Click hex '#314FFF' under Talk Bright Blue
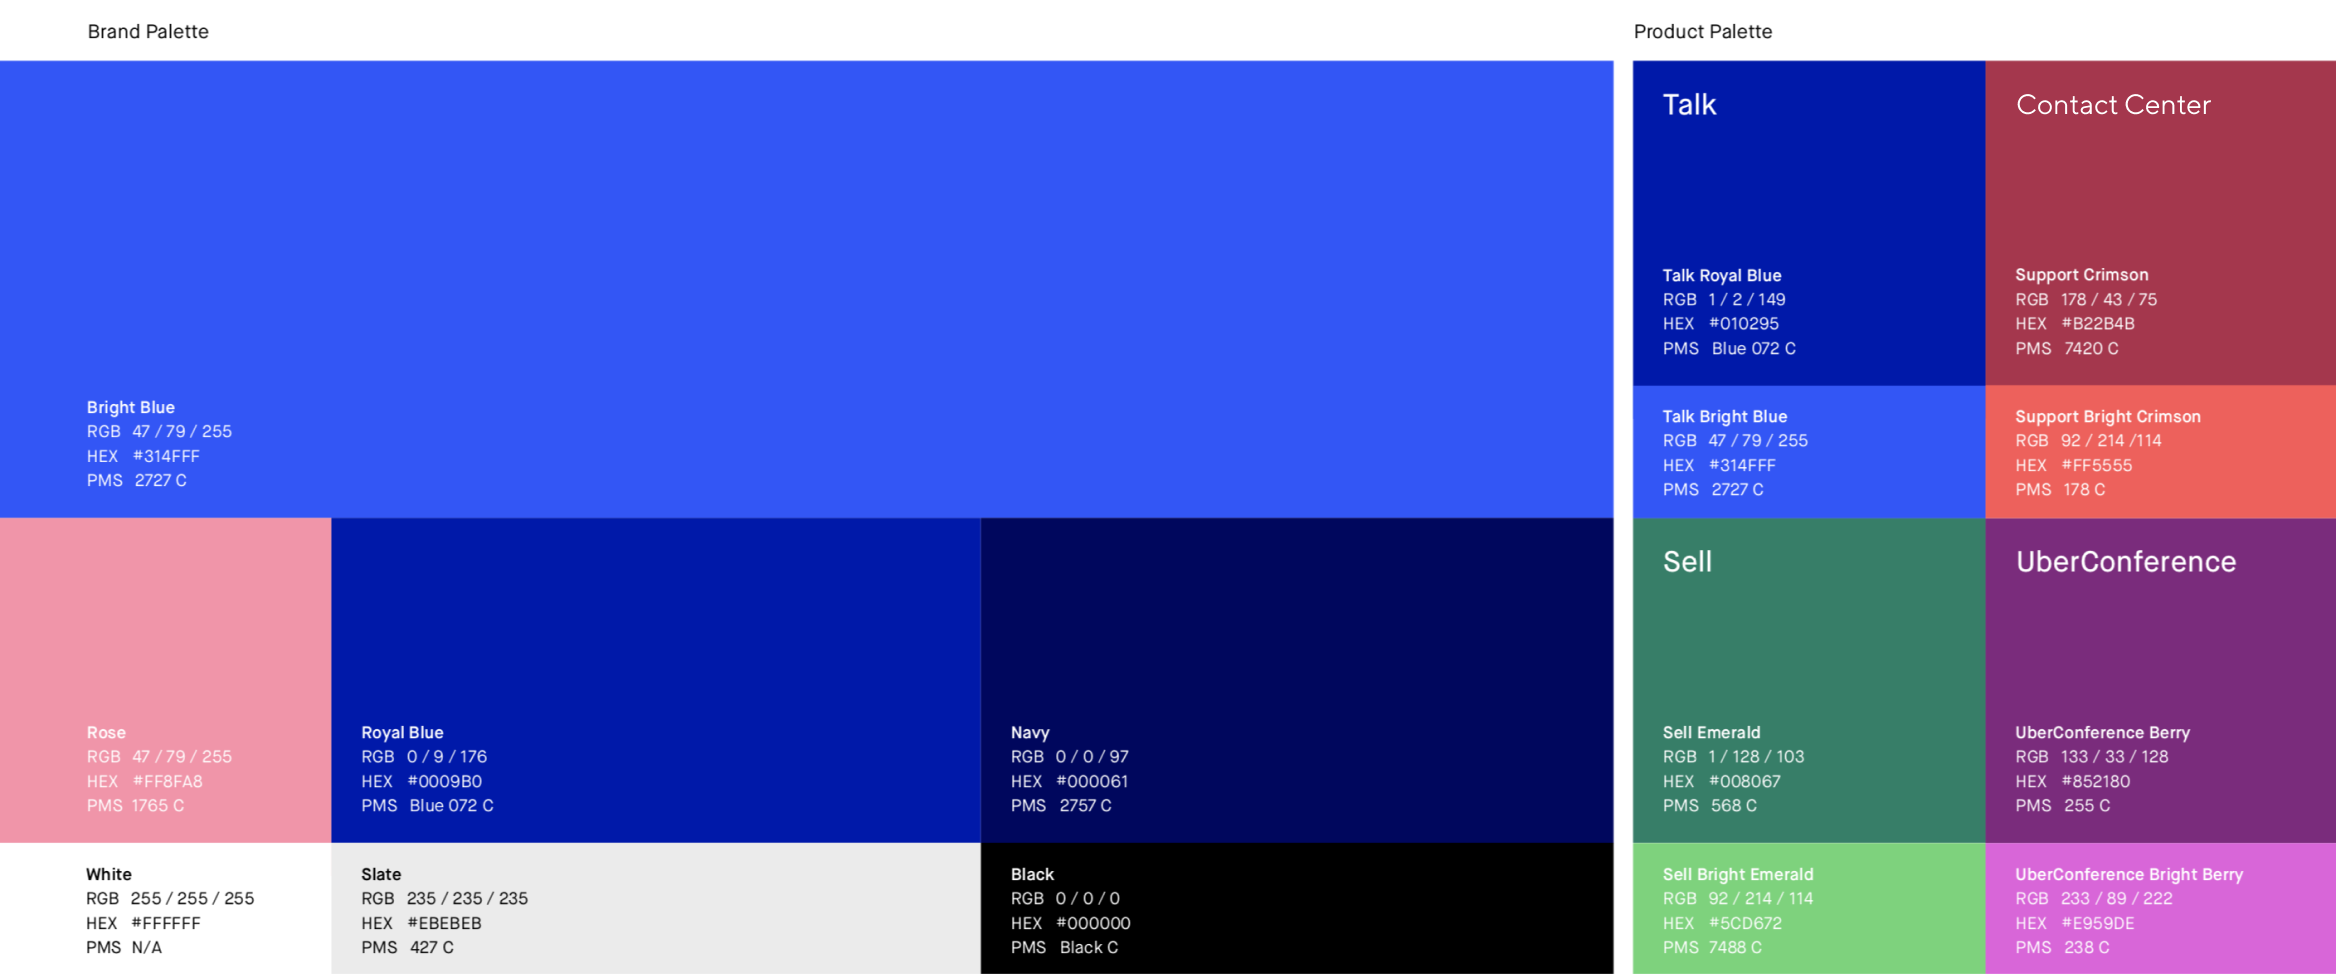2336x974 pixels. pos(1742,466)
